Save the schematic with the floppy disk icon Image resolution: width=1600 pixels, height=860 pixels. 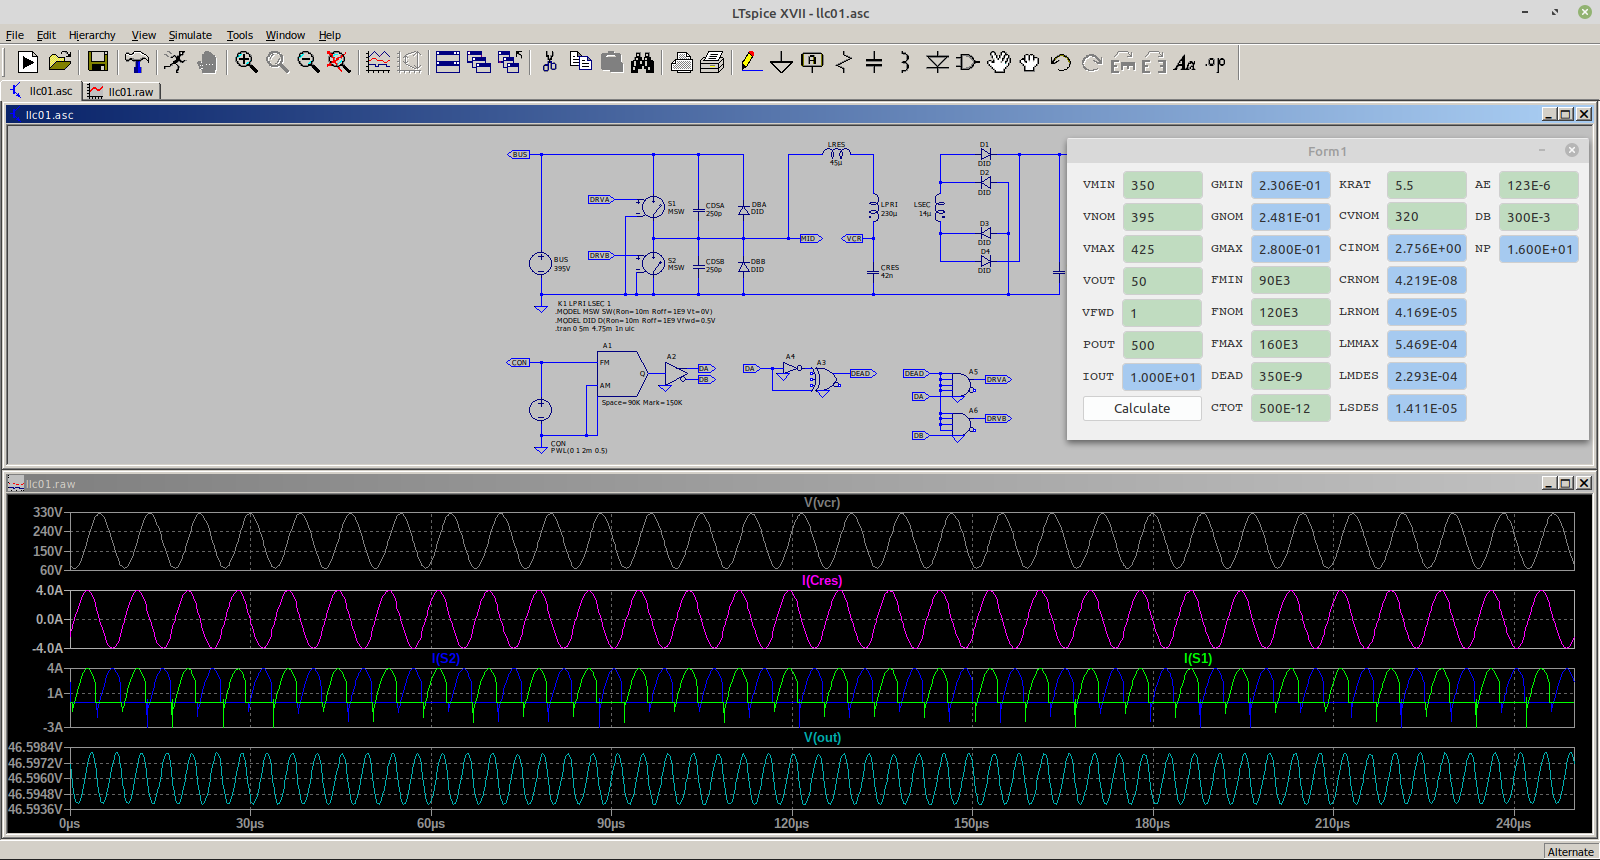(97, 62)
